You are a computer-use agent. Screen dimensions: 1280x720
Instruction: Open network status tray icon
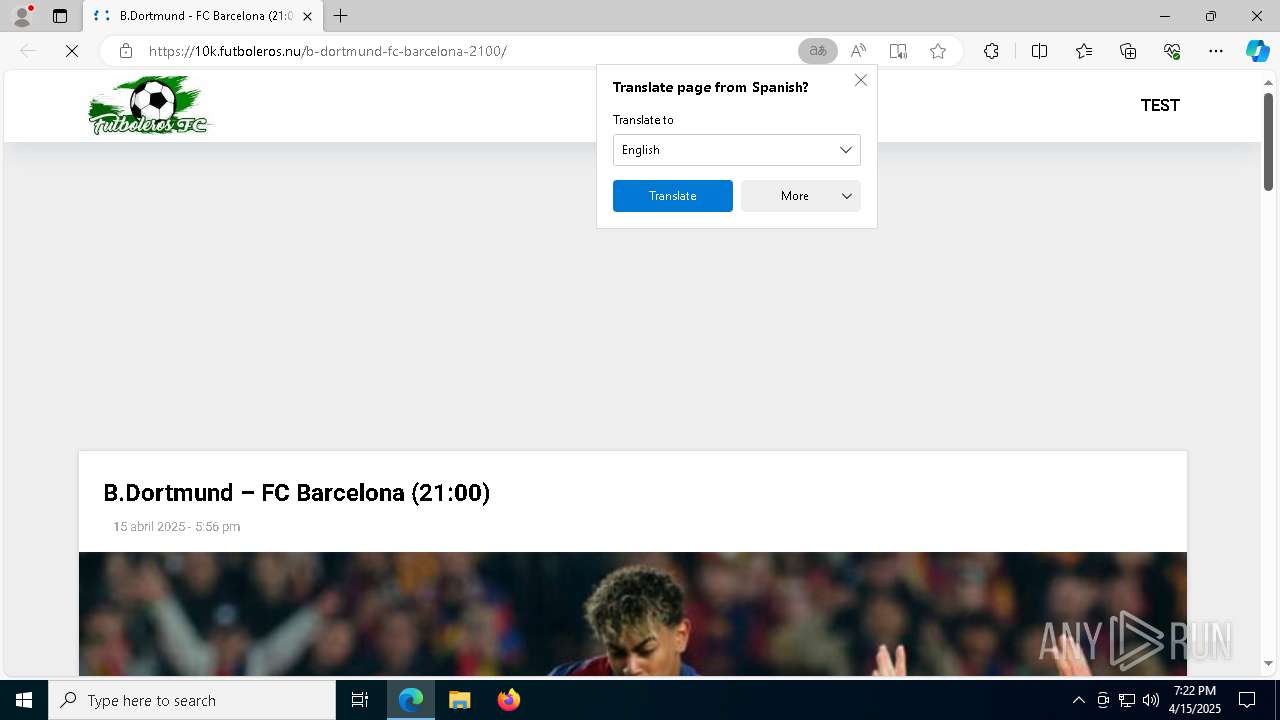pyautogui.click(x=1127, y=700)
